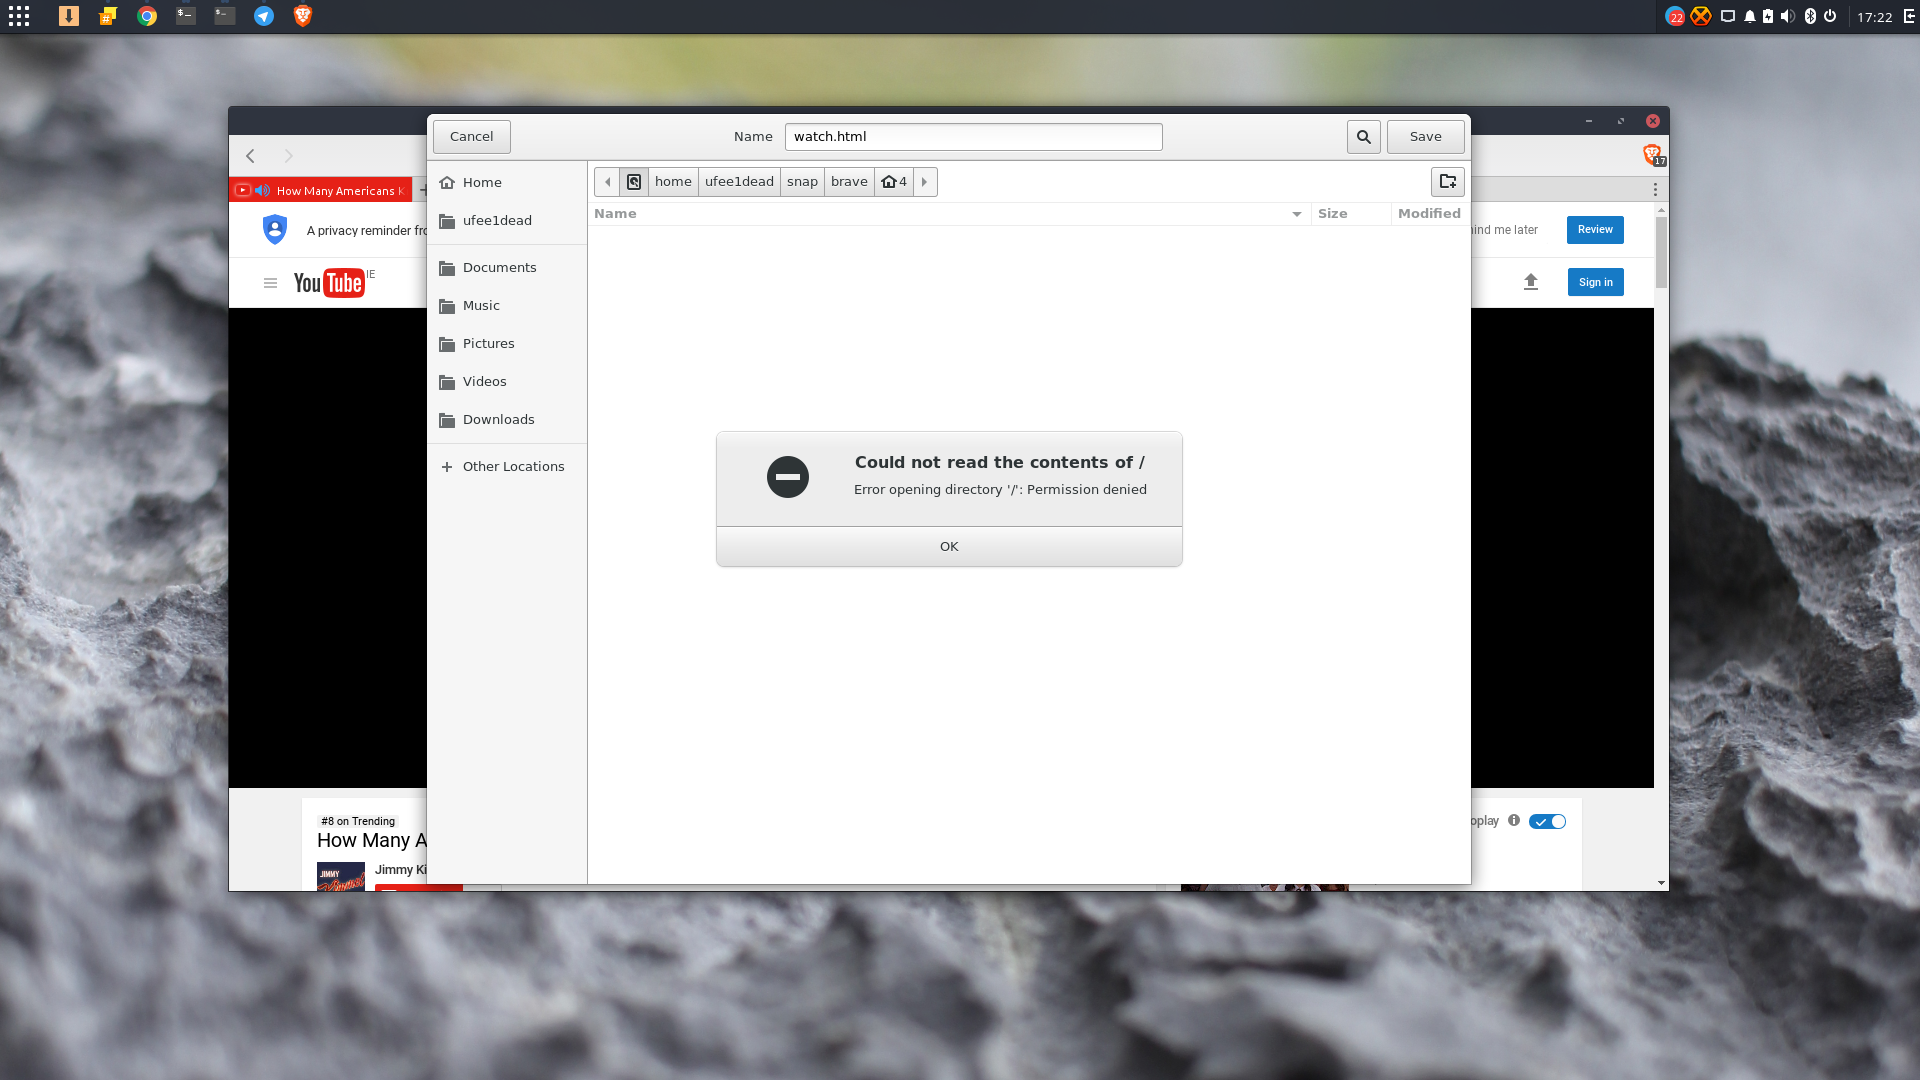The width and height of the screenshot is (1920, 1080).
Task: Open Telegram from the top panel
Action: click(x=264, y=16)
